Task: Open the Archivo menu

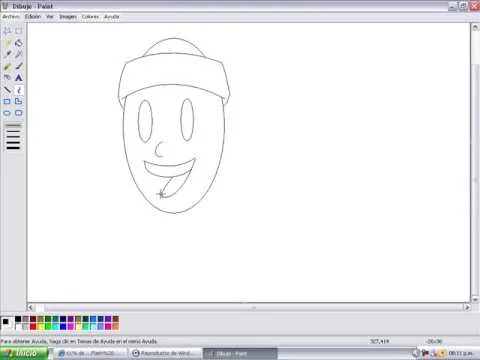Action: tap(11, 17)
